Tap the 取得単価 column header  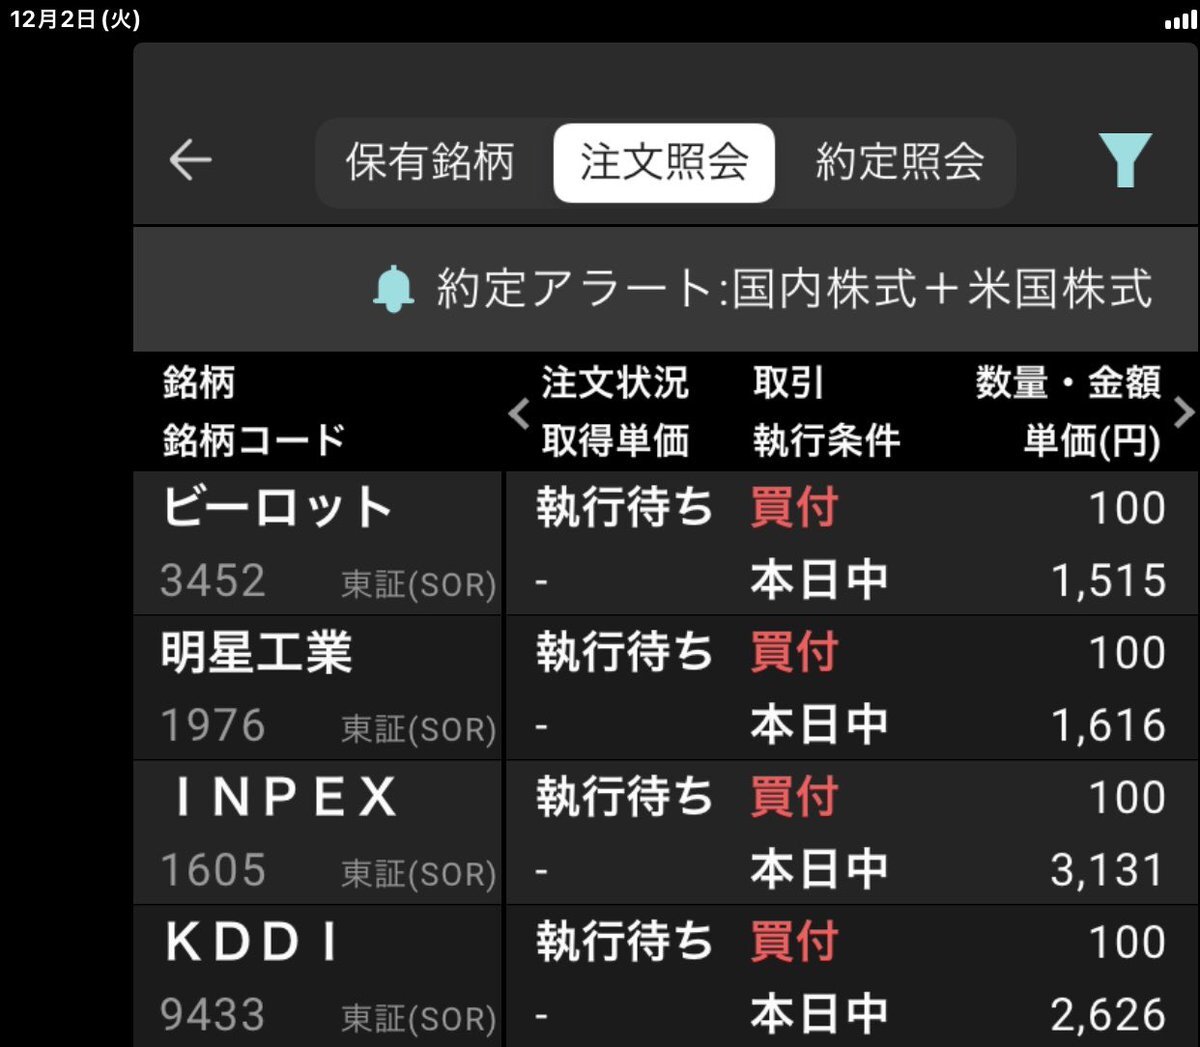[615, 440]
